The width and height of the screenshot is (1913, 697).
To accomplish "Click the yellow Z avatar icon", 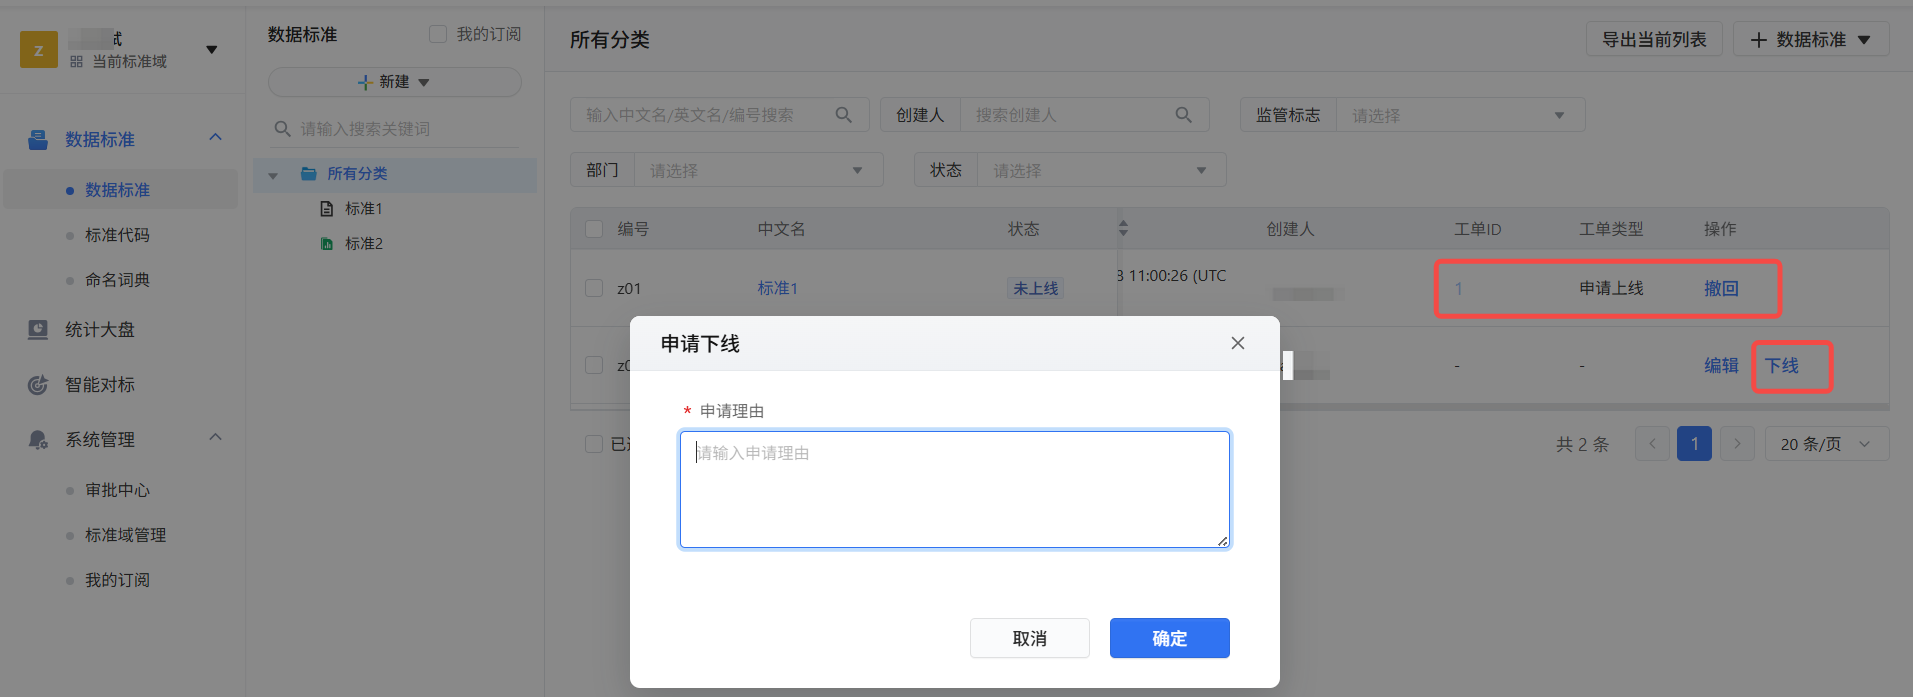I will [39, 50].
